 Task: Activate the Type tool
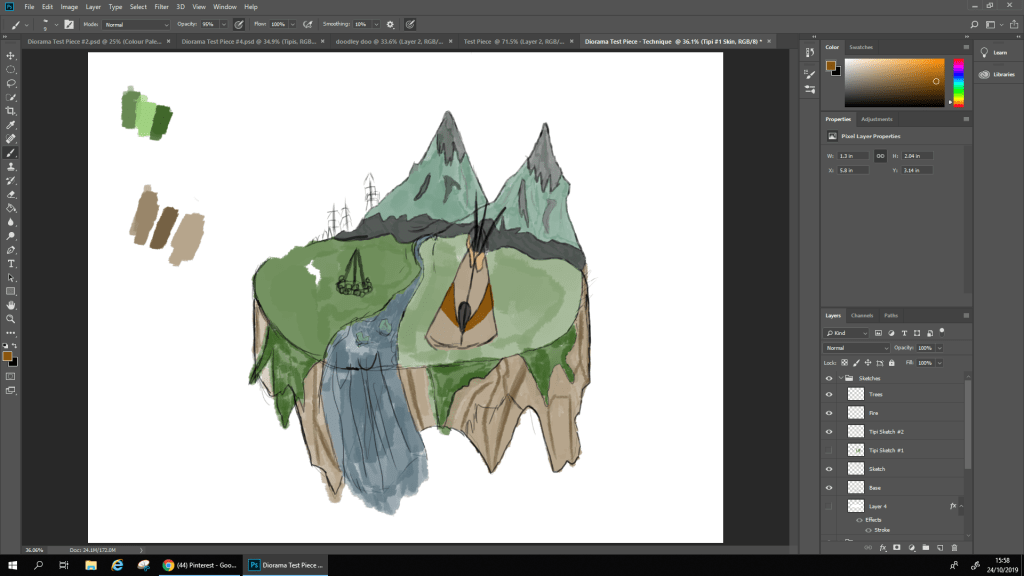11,263
